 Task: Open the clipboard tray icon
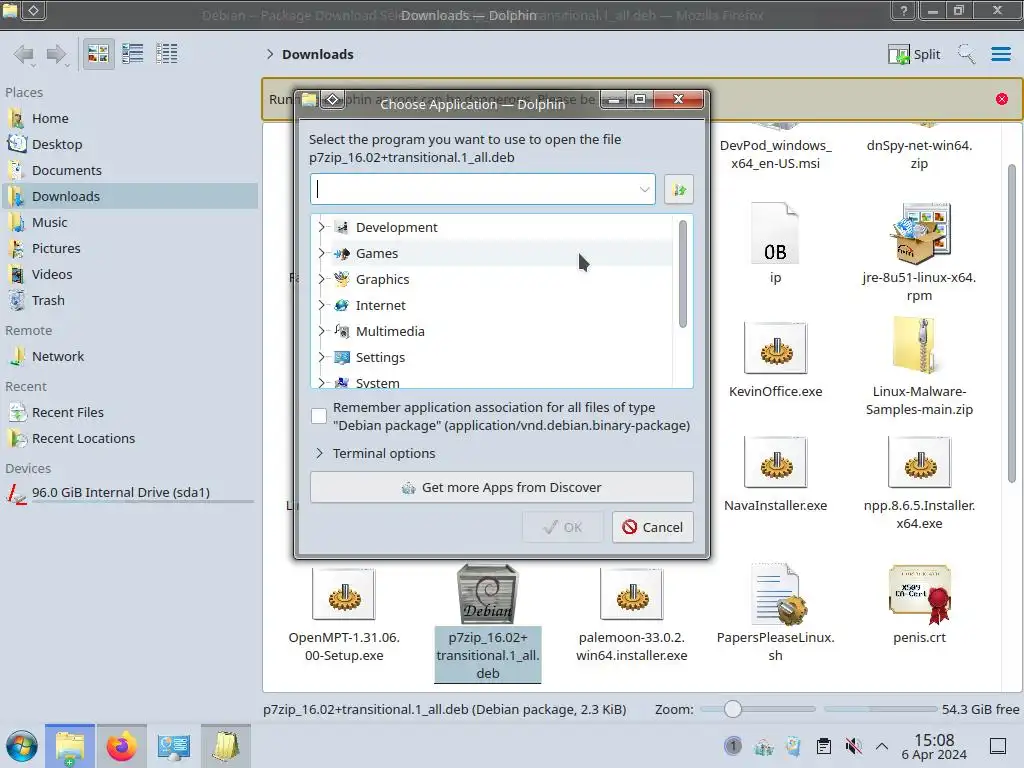824,746
